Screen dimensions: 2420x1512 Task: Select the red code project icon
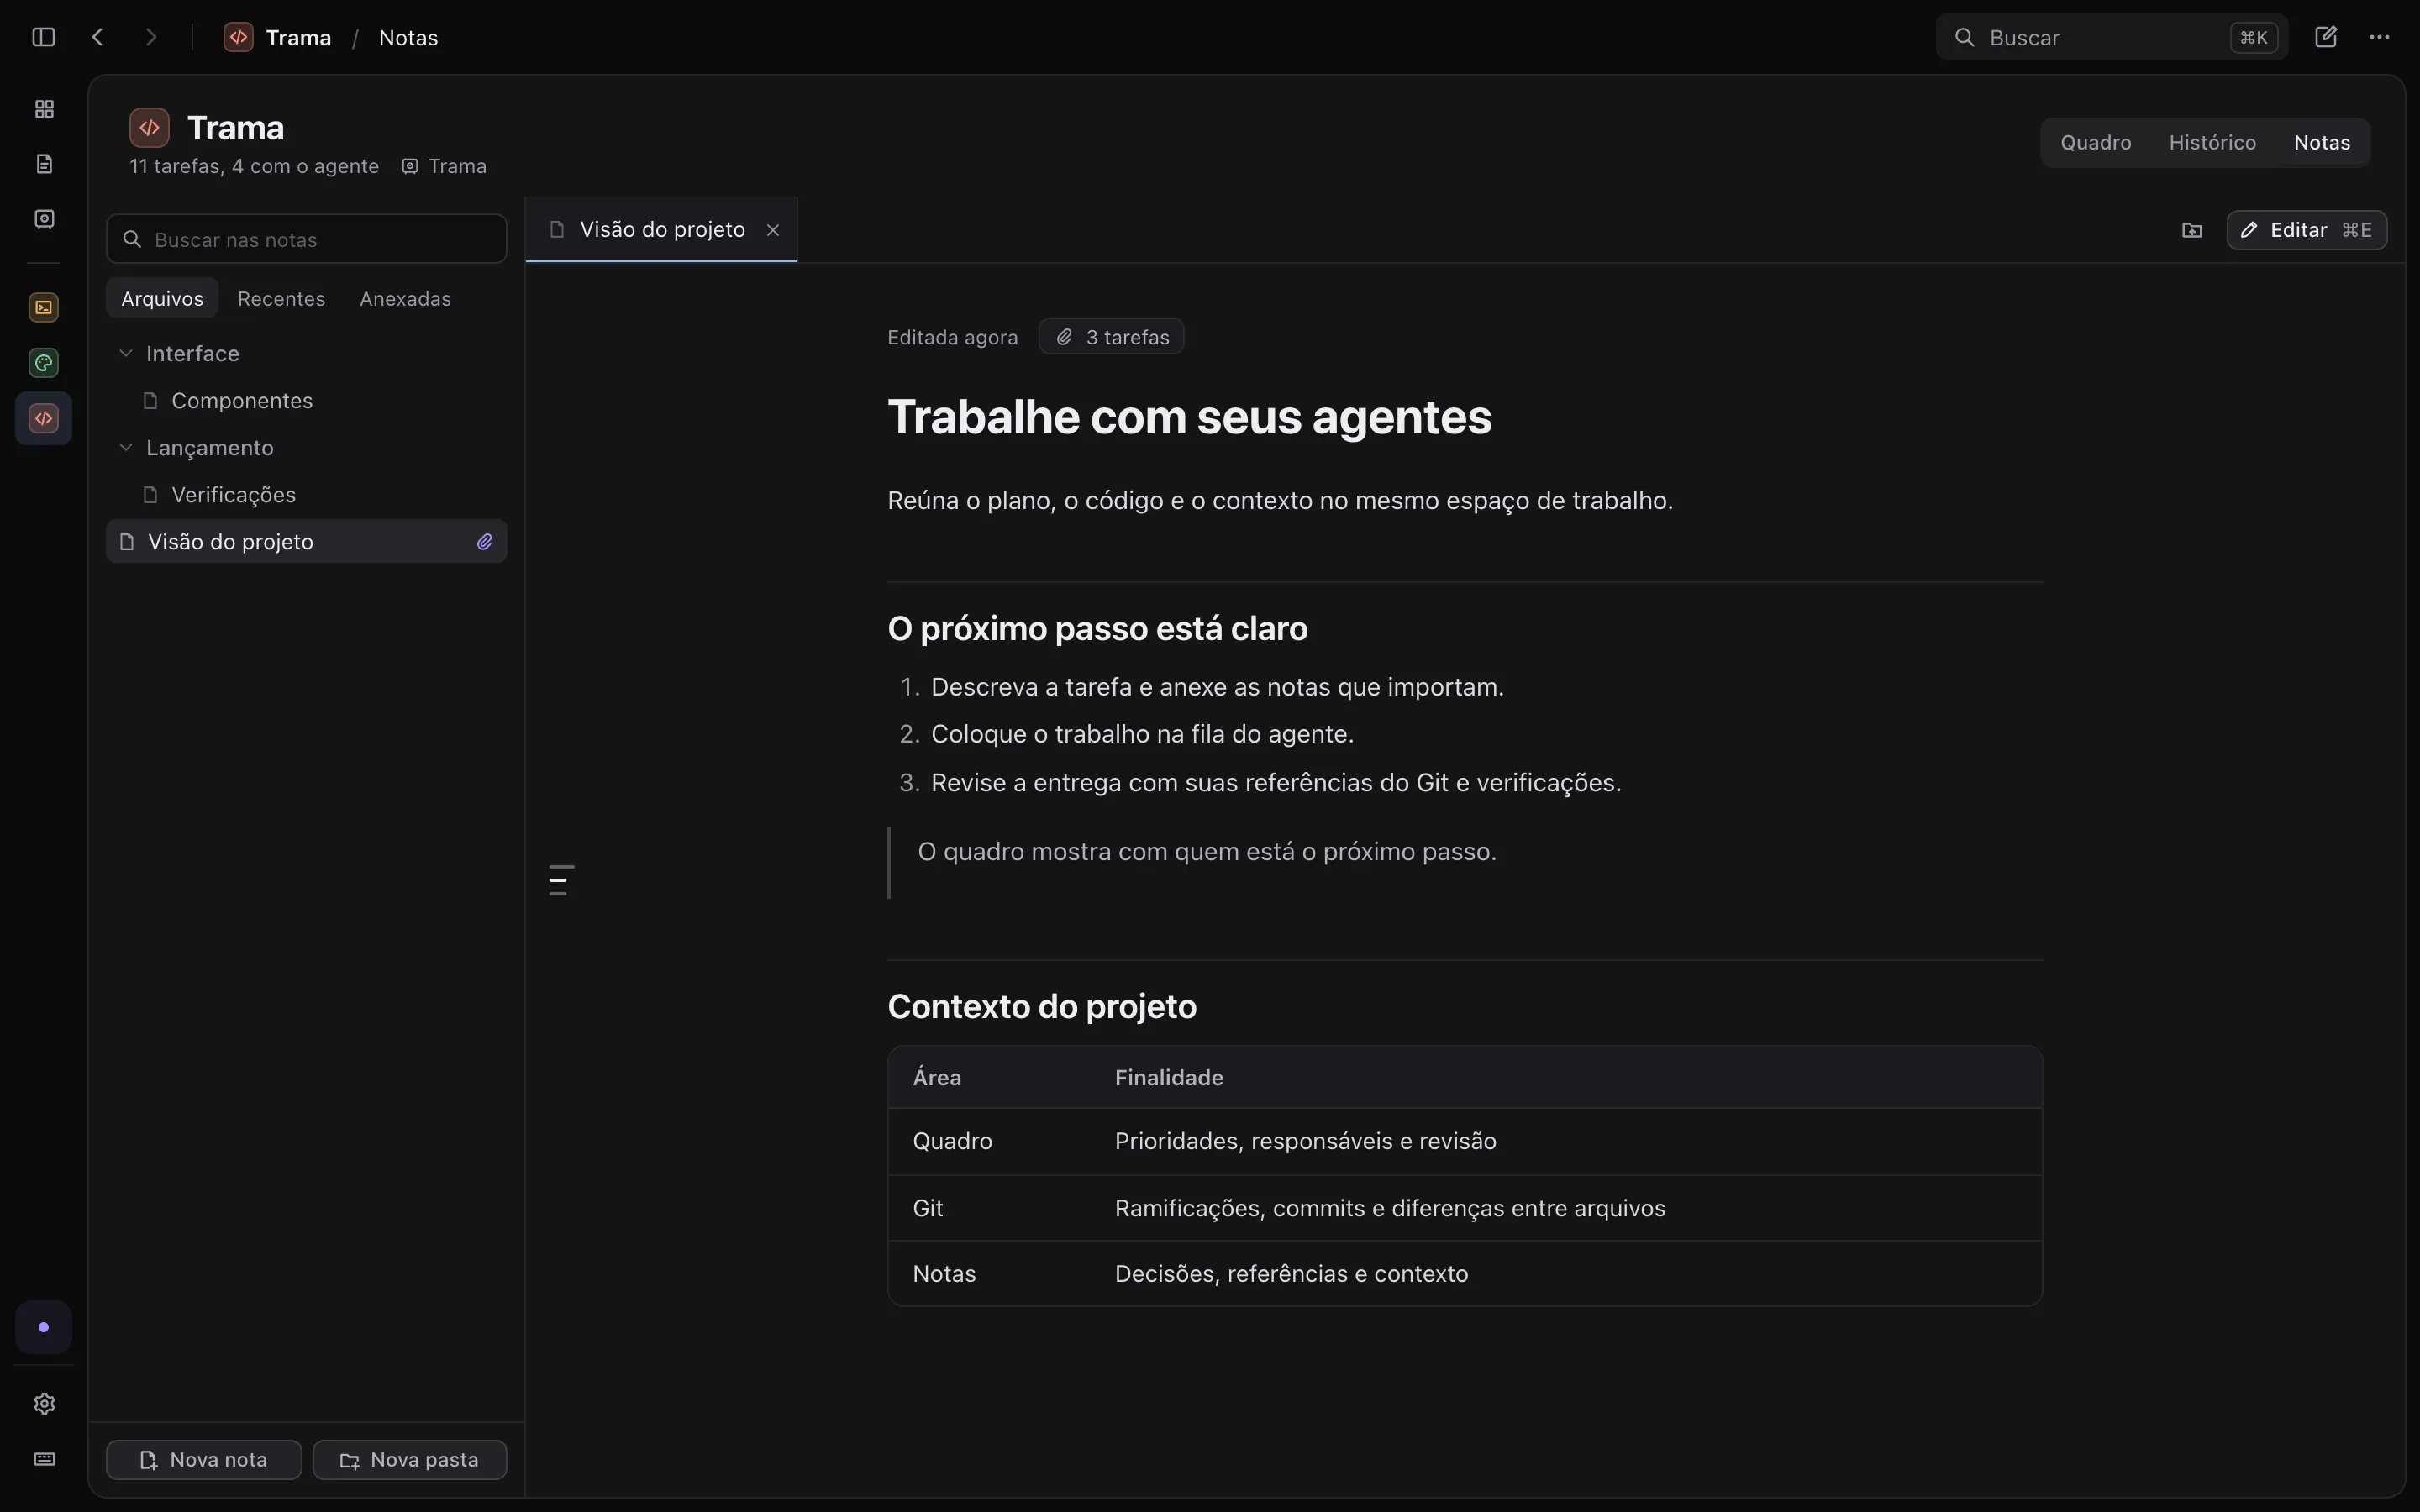pyautogui.click(x=43, y=418)
